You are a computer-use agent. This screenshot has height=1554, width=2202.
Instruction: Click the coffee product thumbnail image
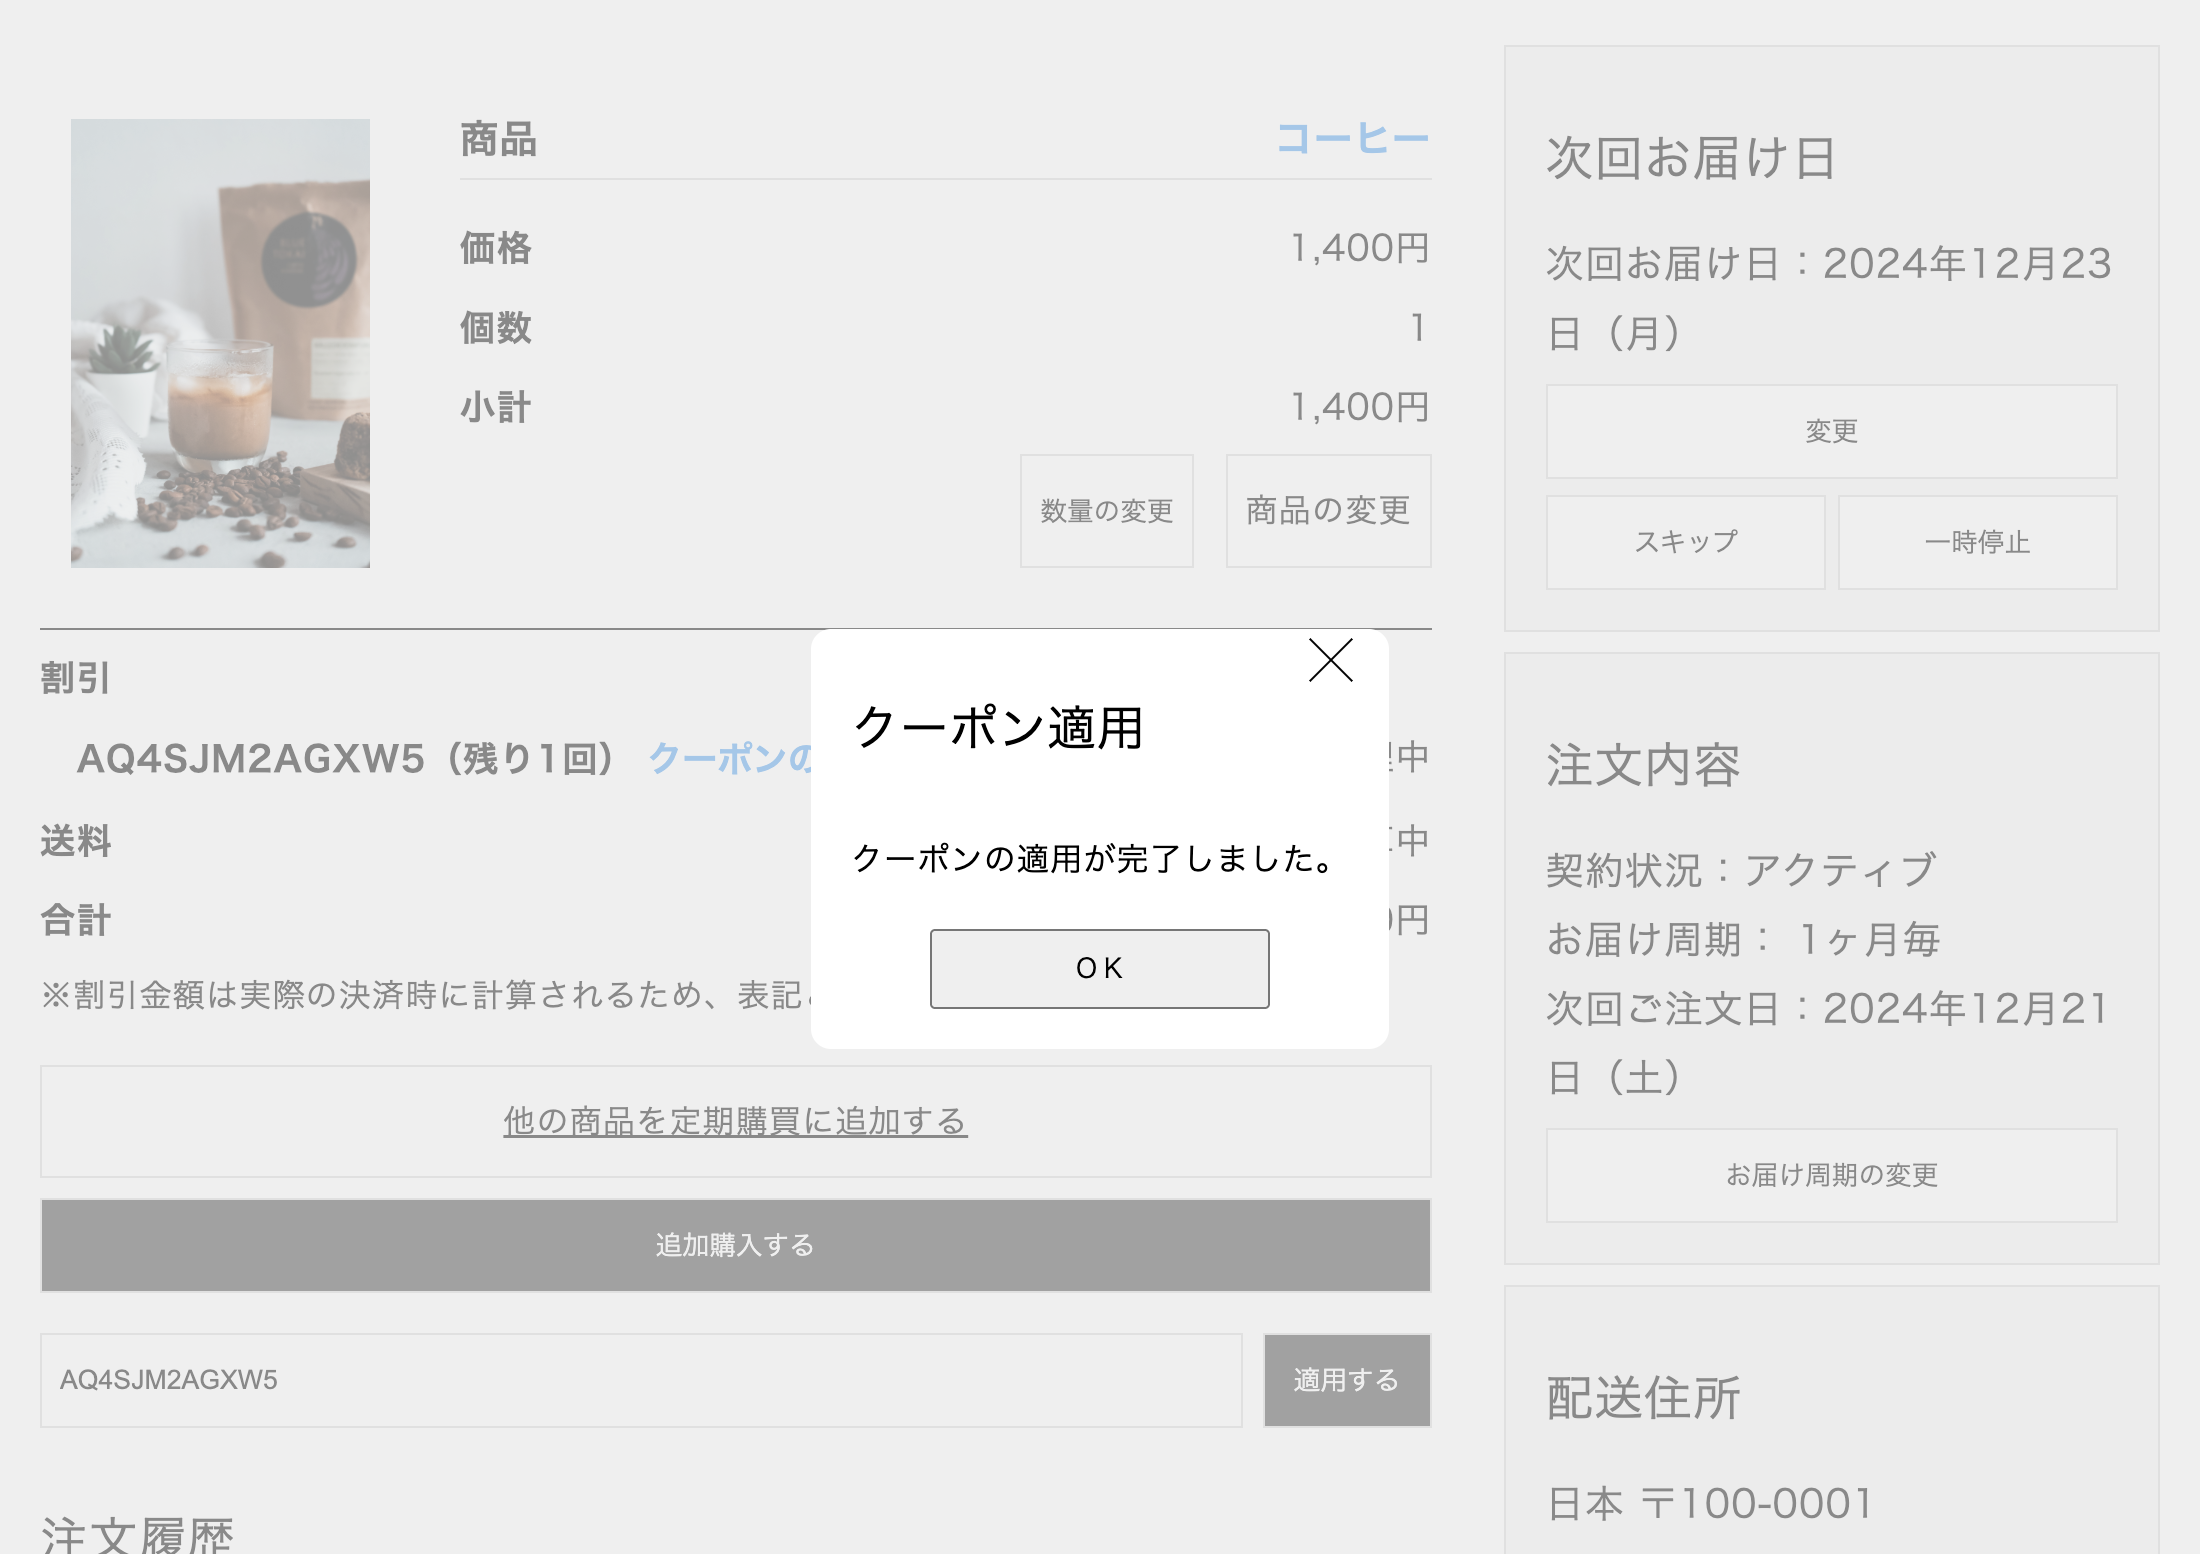coord(220,343)
